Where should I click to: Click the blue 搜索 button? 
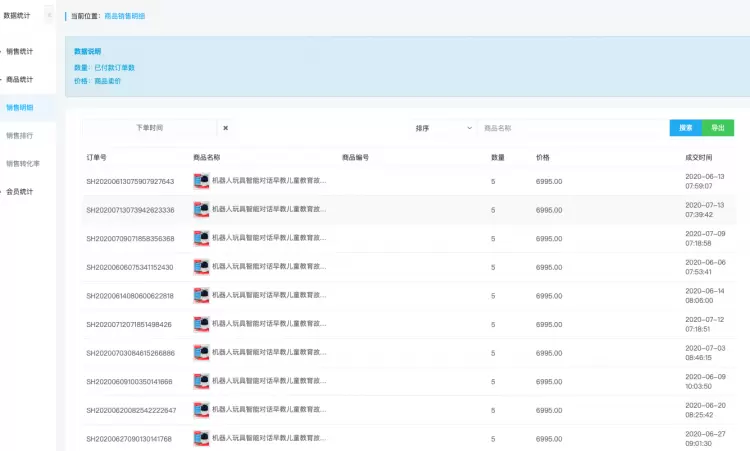[x=685, y=128]
